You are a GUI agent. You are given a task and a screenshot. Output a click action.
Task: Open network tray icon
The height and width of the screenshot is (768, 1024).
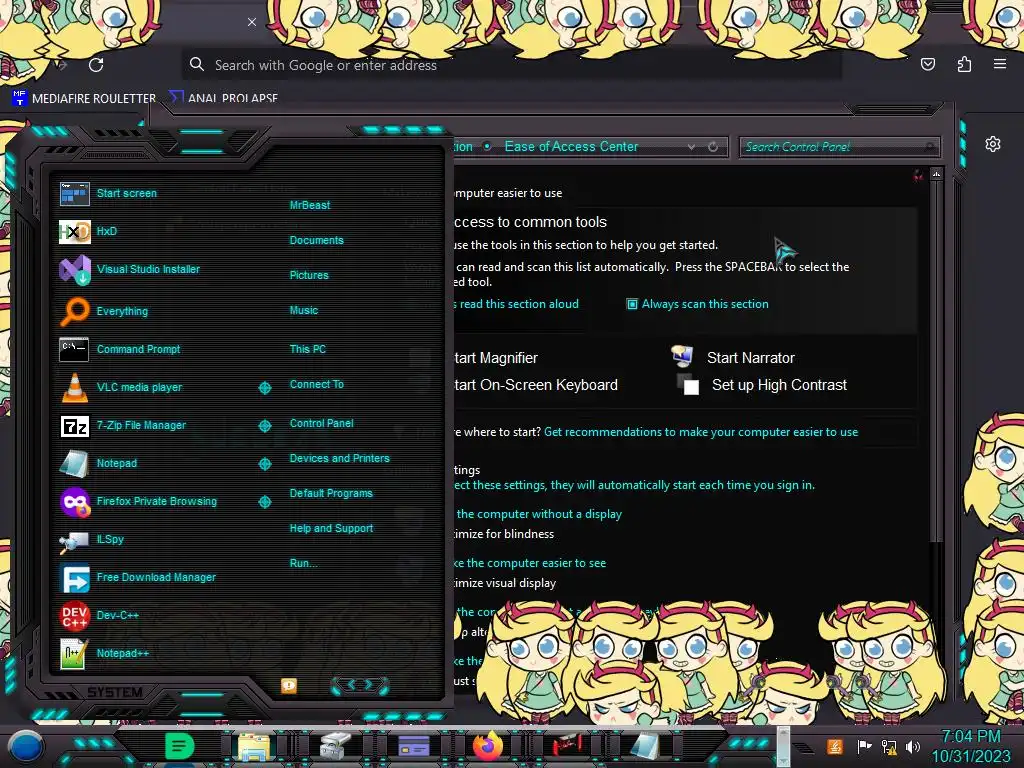click(889, 746)
